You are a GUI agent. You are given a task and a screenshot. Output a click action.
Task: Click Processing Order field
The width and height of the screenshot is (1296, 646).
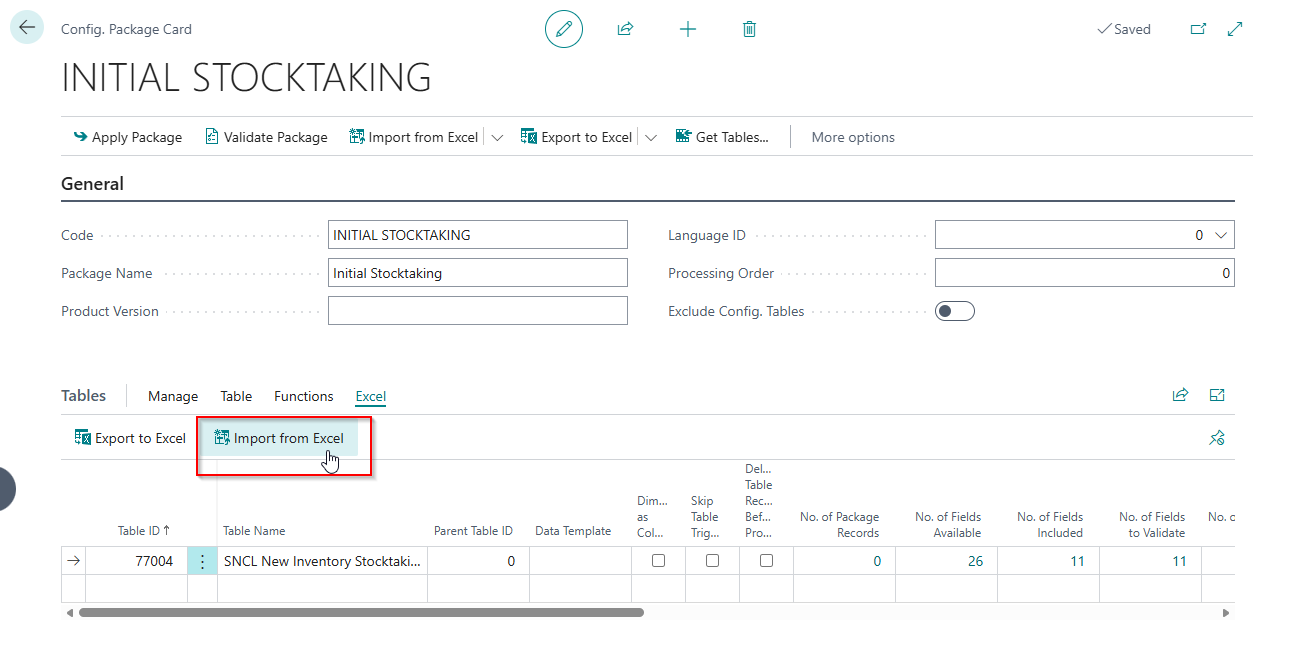(1085, 273)
